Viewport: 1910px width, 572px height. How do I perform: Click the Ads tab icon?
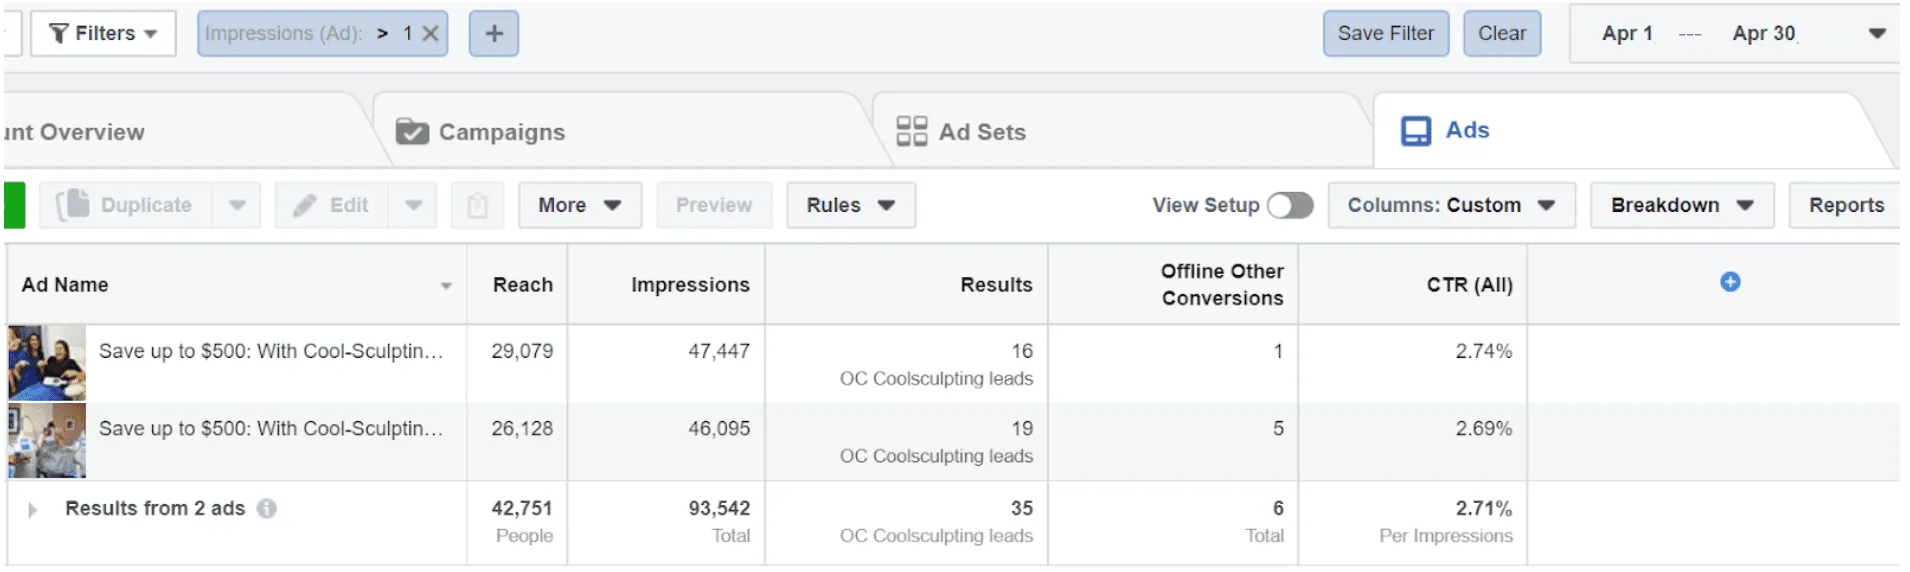(1416, 131)
